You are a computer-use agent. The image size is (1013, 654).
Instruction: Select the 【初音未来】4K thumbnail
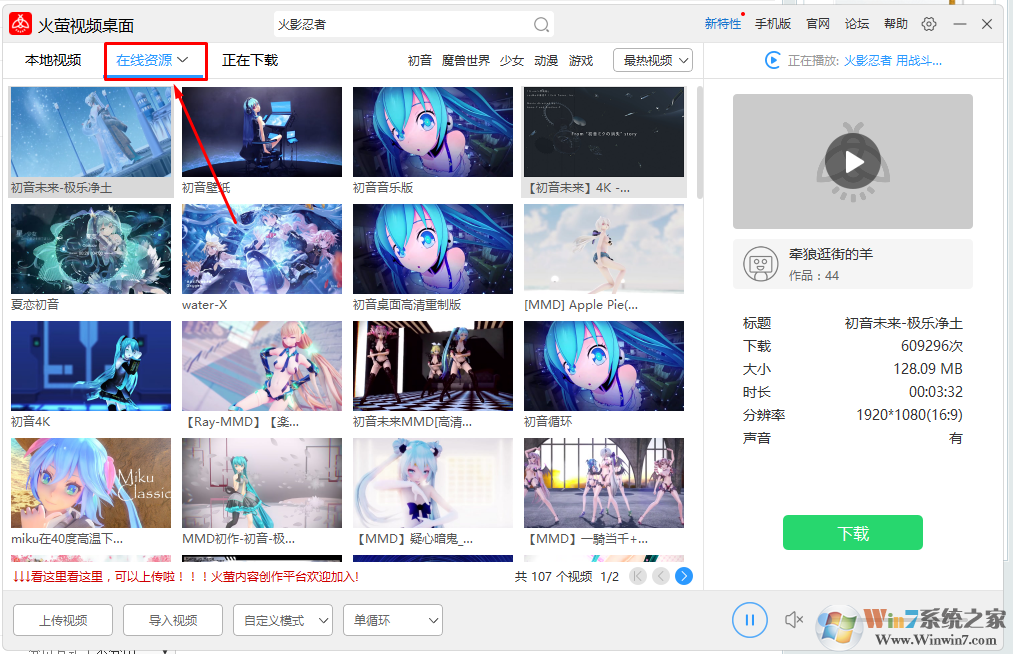[603, 132]
